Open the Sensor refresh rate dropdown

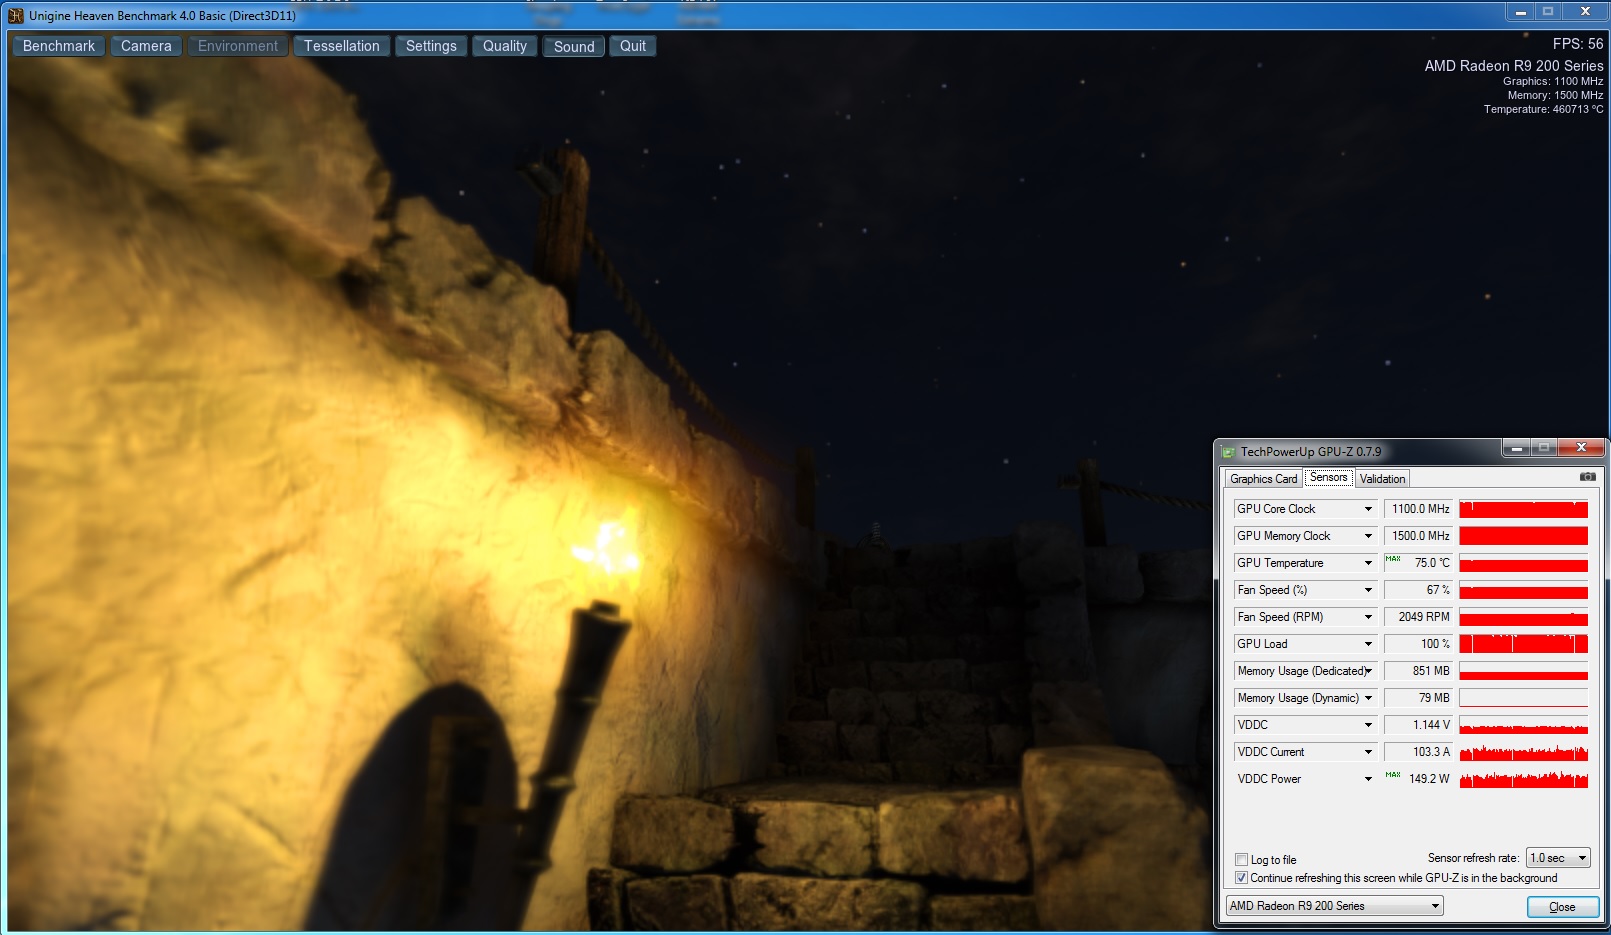[x=1558, y=858]
